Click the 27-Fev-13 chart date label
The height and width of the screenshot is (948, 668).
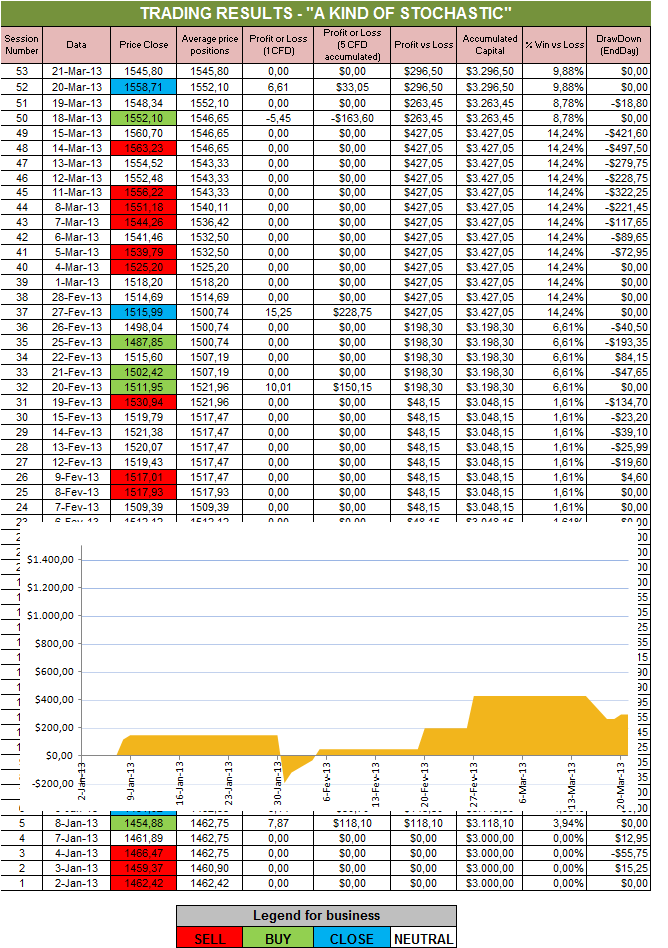pos(473,784)
